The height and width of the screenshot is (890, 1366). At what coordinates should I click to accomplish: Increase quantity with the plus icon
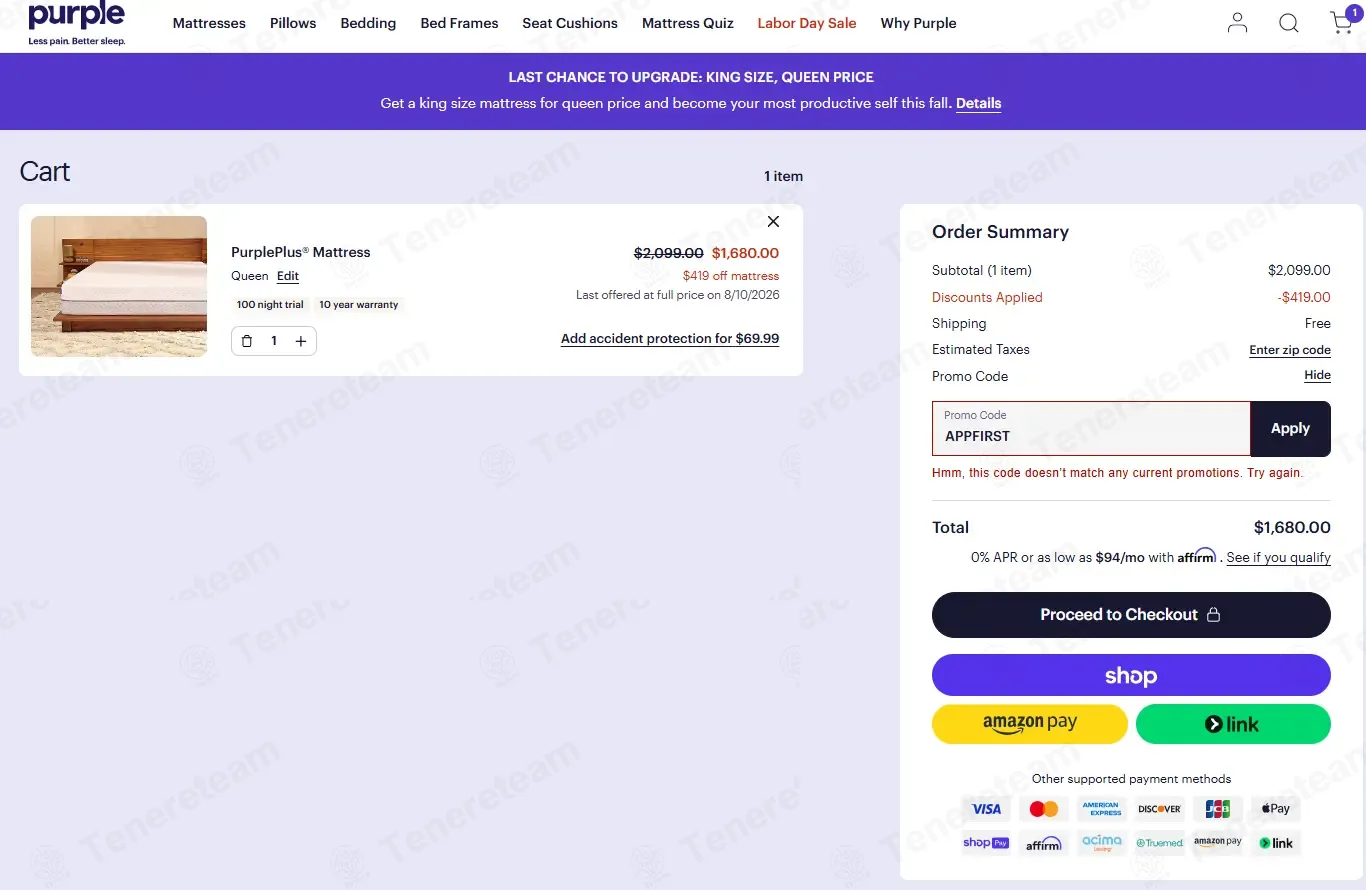point(301,341)
